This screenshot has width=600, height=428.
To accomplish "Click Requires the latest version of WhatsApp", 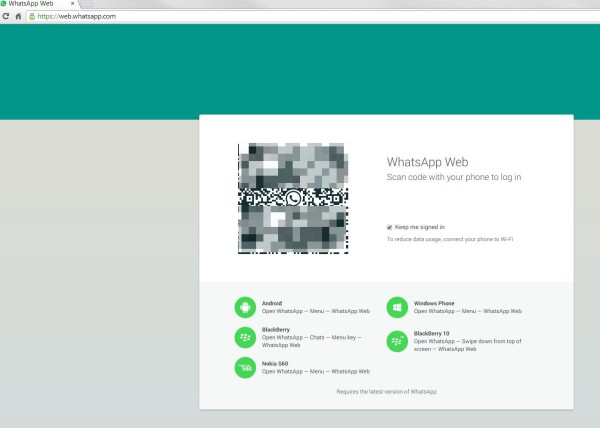I will [x=386, y=392].
